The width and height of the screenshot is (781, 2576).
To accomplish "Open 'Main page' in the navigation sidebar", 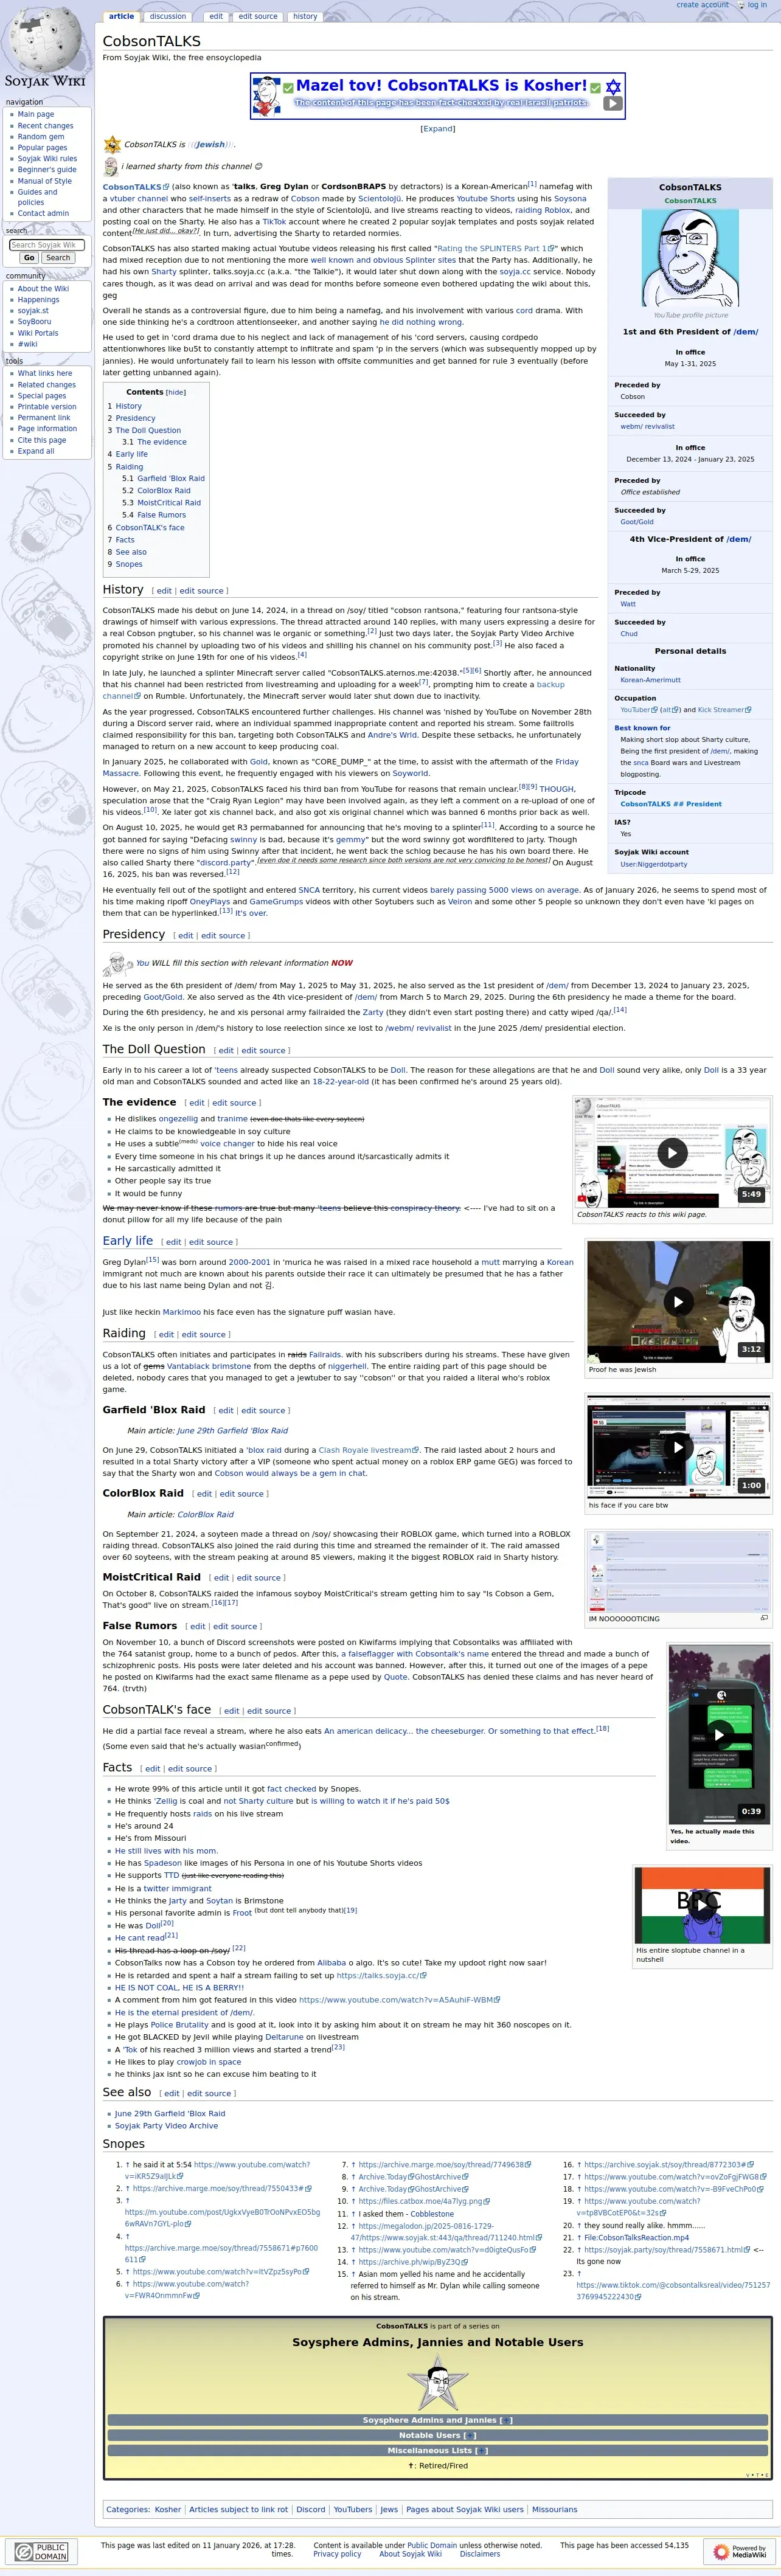I will 36,114.
